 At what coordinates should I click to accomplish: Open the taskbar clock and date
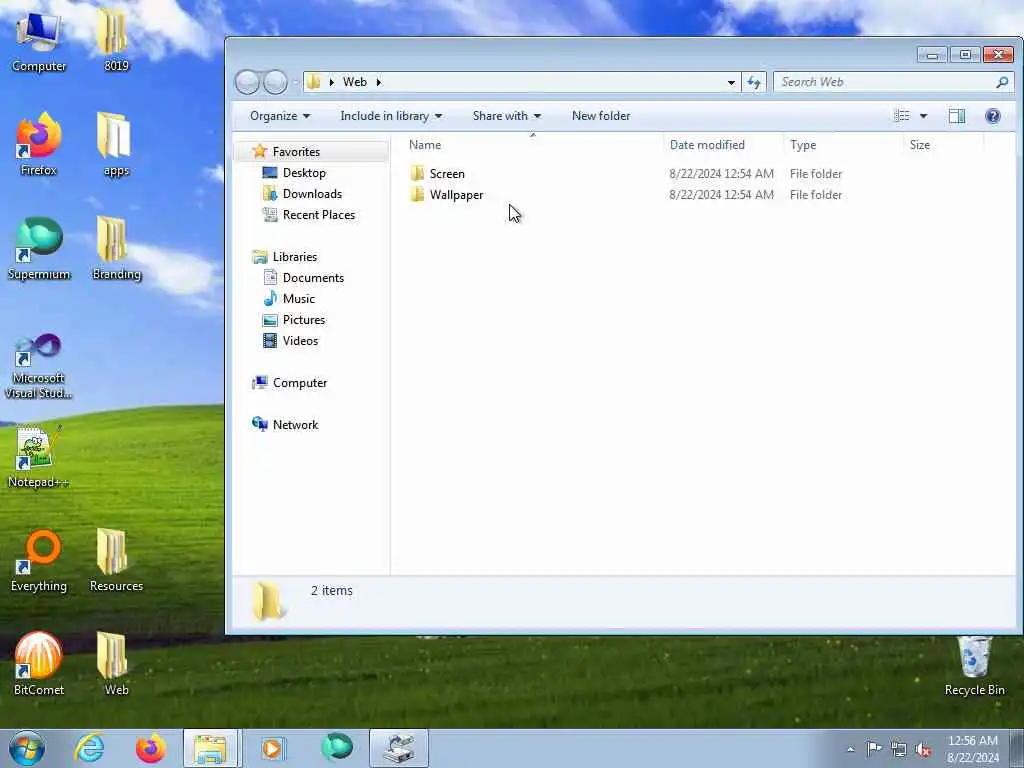coord(973,749)
